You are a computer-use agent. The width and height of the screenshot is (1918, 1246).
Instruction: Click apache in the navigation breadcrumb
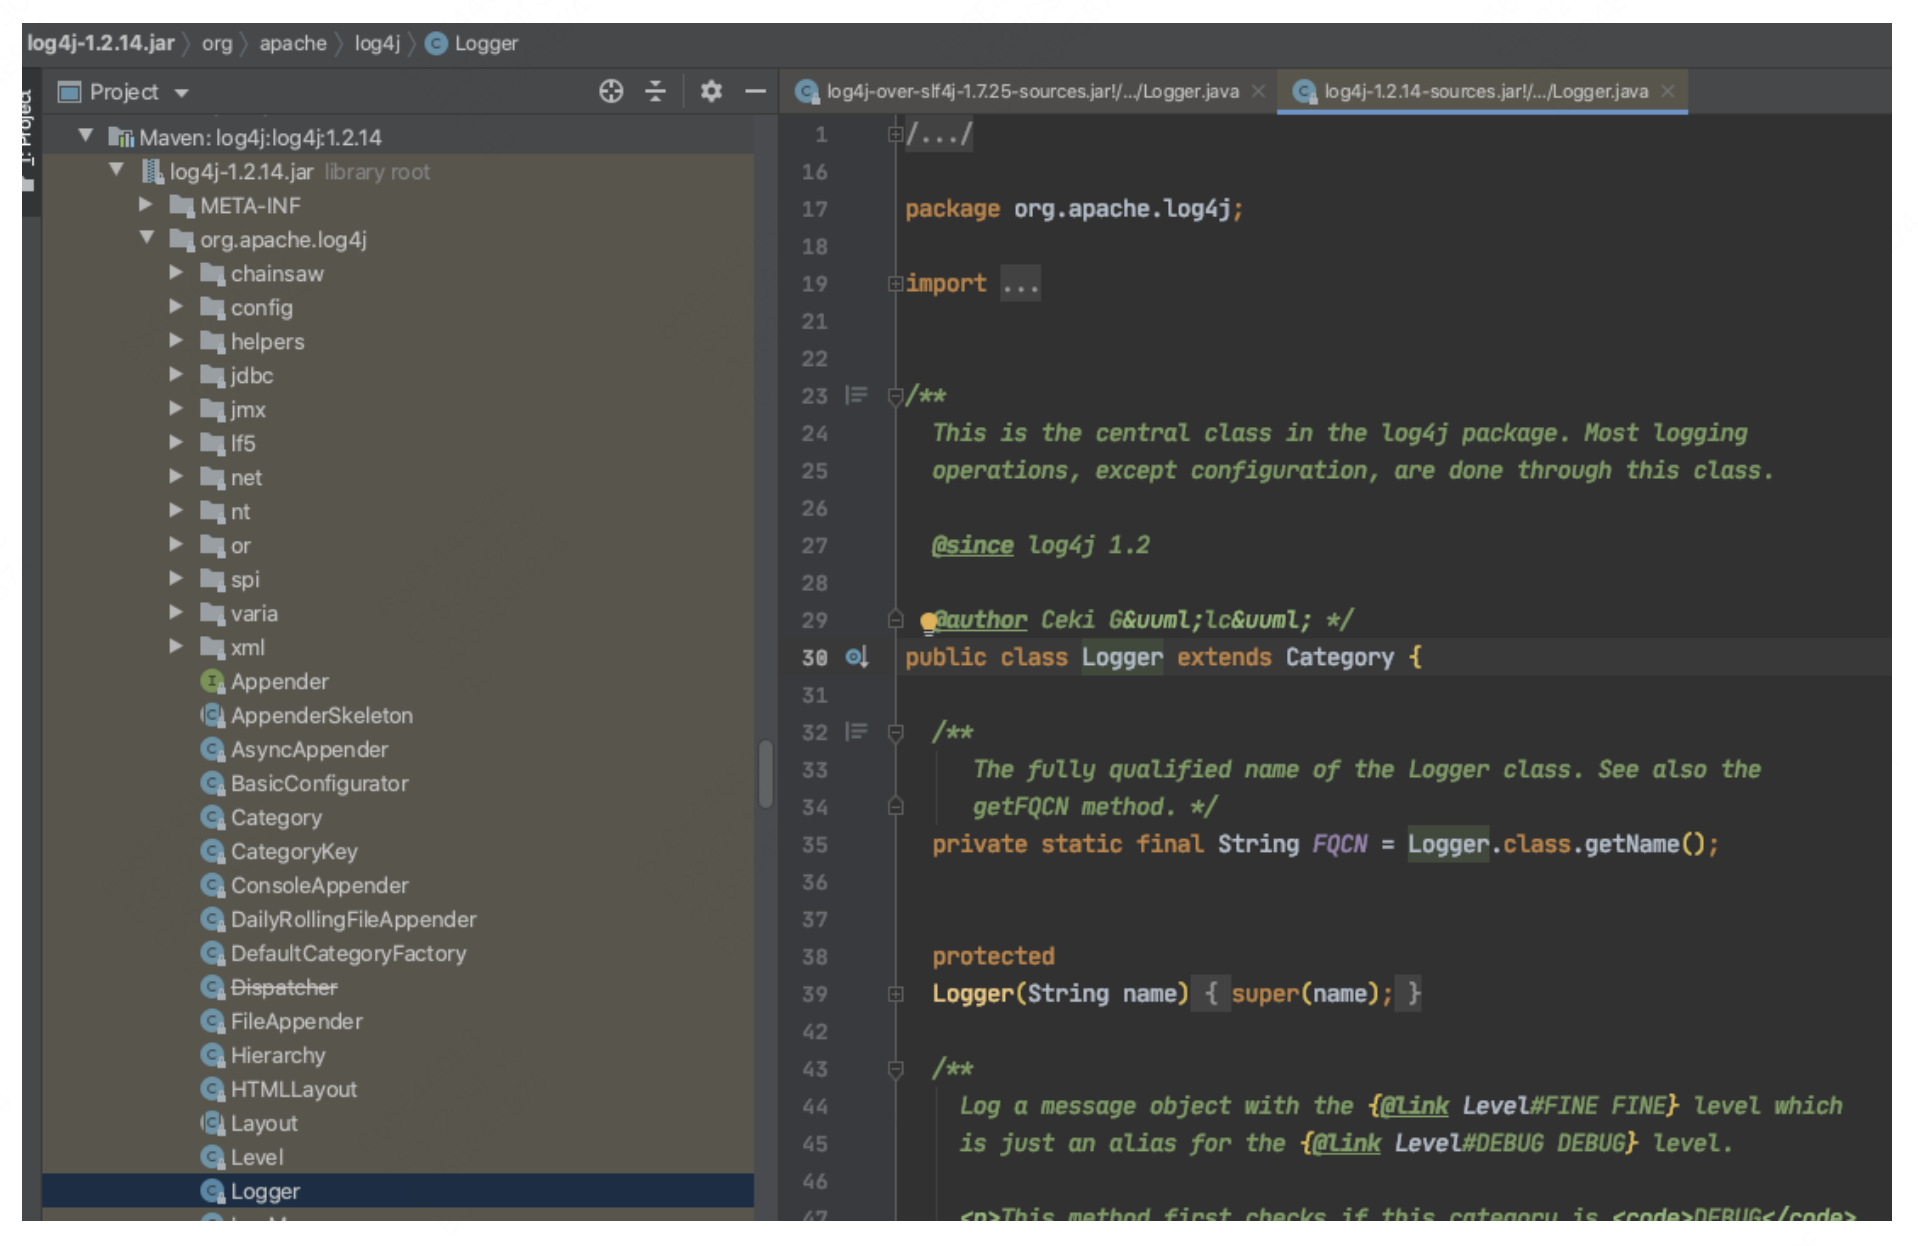(x=293, y=43)
